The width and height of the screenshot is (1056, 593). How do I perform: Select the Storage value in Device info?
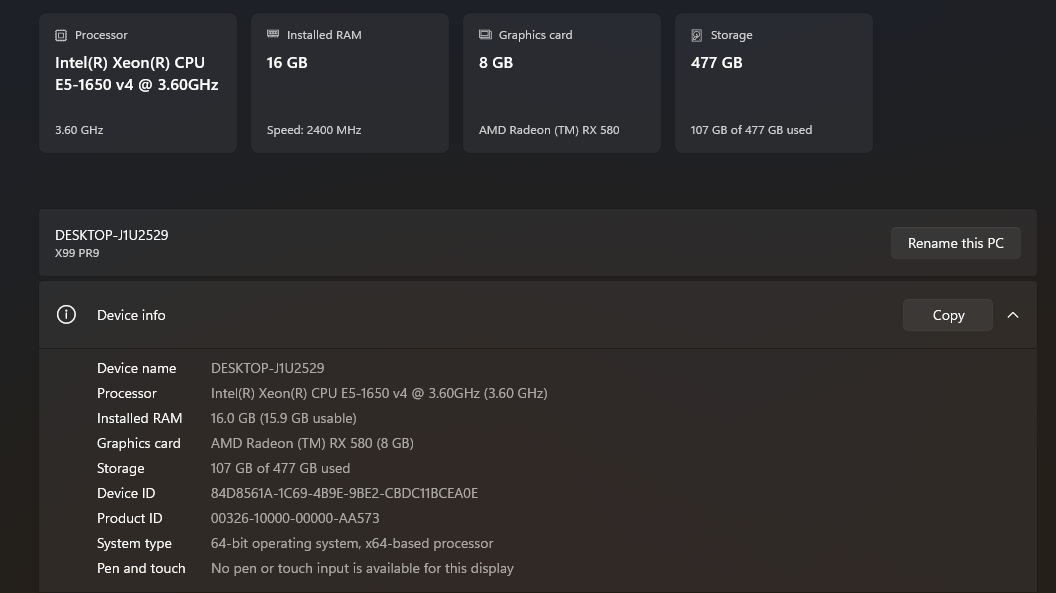[x=280, y=468]
